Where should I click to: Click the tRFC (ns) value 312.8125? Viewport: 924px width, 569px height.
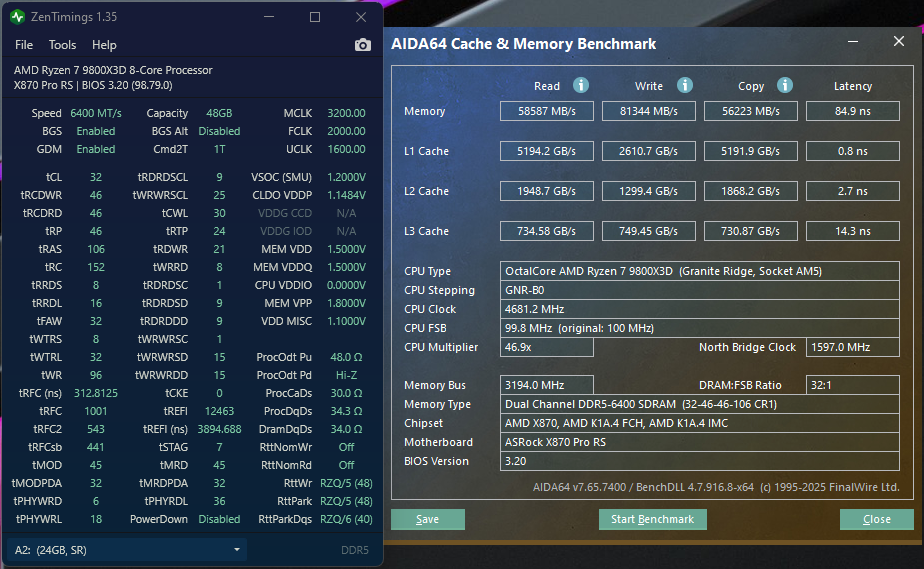click(95, 393)
